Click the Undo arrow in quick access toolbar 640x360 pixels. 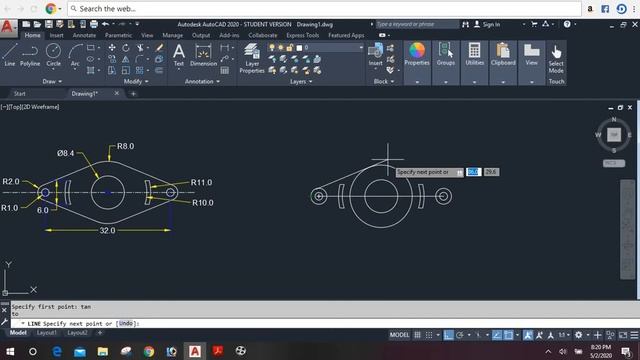pos(105,24)
